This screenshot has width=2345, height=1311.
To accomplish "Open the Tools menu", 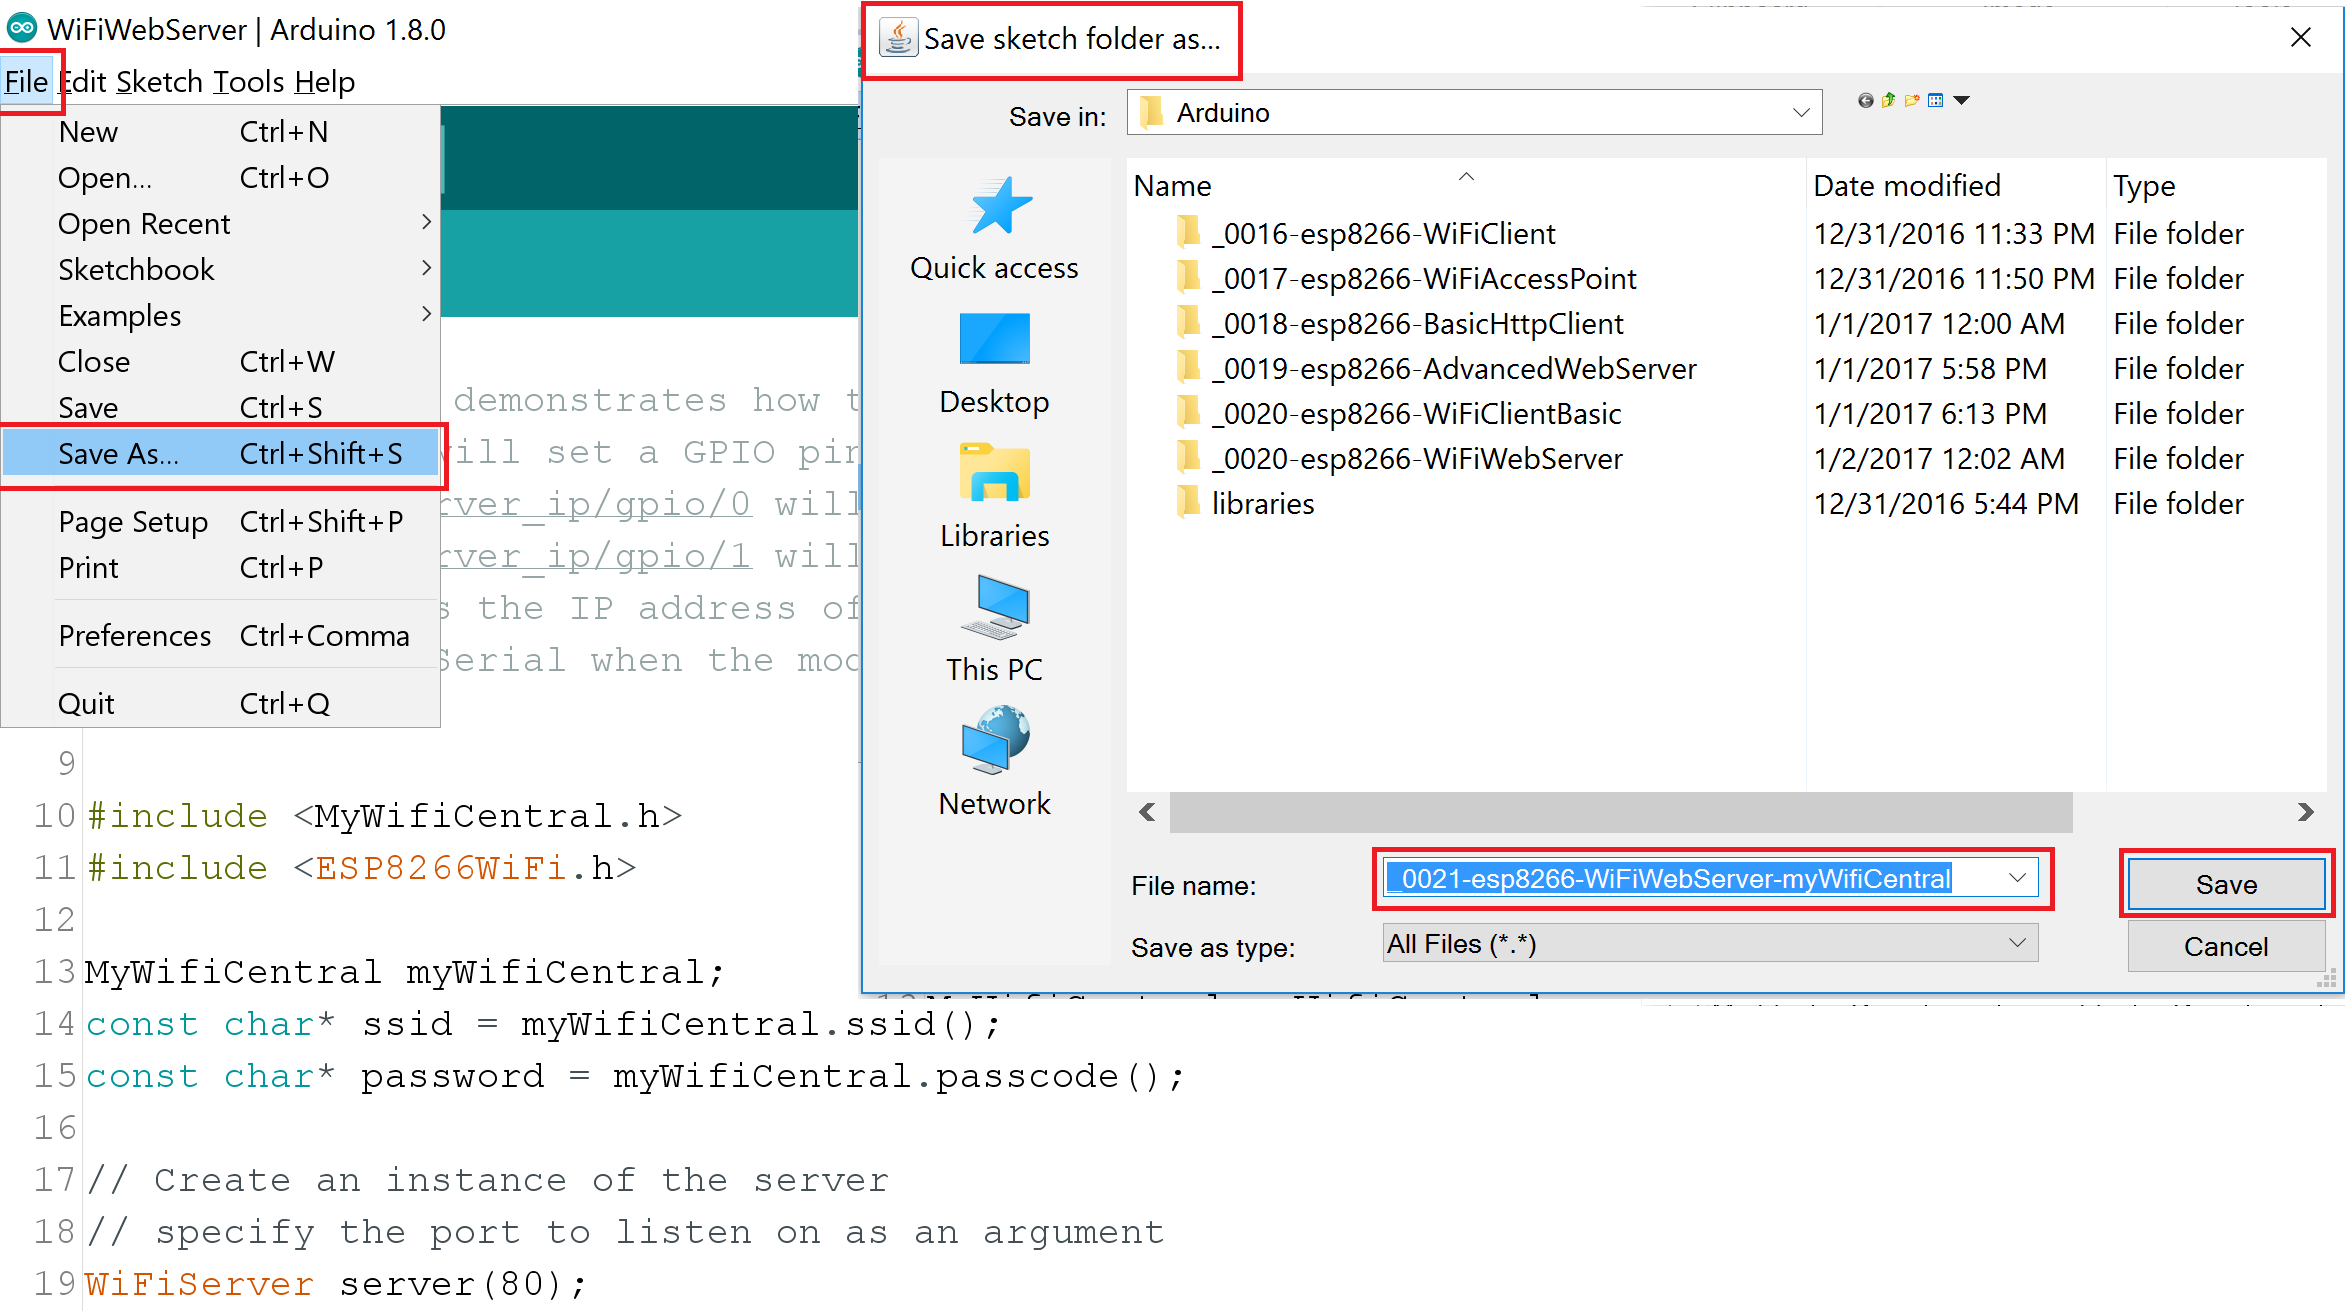I will pos(249,81).
